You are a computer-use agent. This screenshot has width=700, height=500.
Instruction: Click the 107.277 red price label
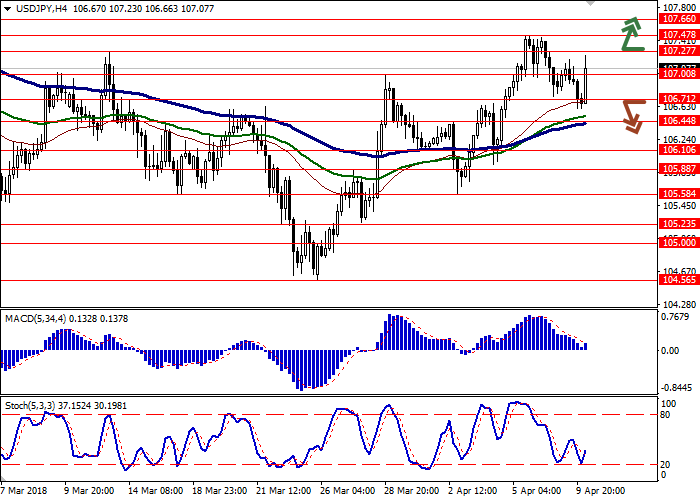(x=679, y=50)
